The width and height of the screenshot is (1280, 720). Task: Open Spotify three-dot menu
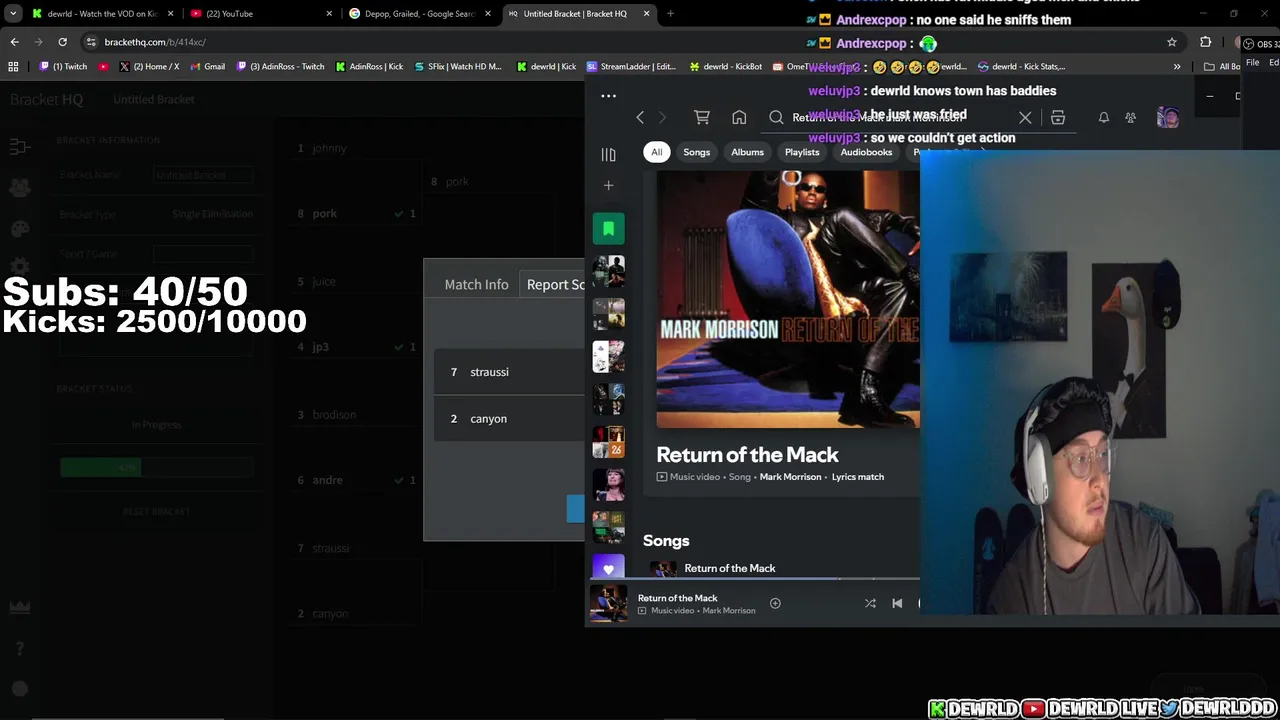[608, 96]
